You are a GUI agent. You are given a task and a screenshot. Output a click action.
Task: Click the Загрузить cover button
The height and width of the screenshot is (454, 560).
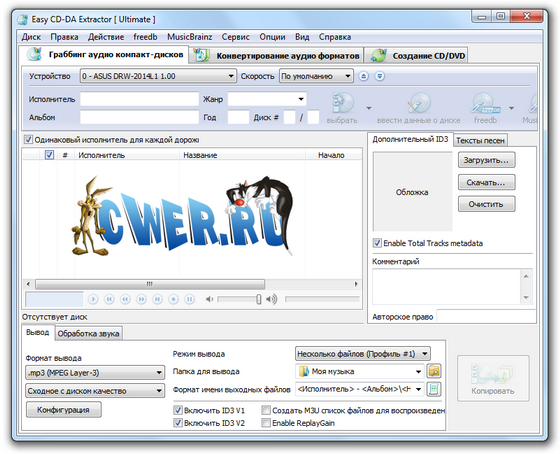pos(486,160)
